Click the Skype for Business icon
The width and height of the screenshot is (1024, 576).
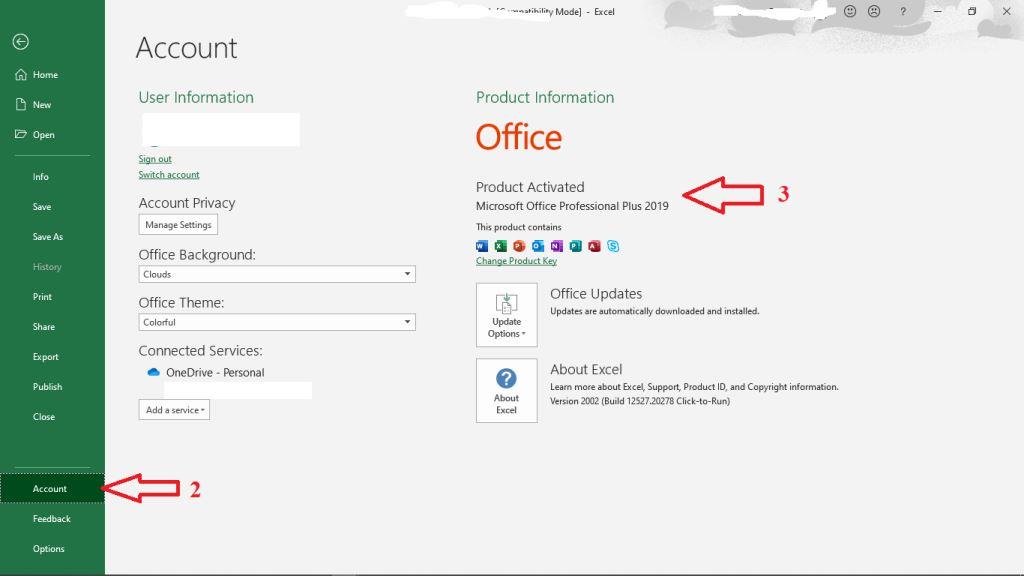coord(613,246)
